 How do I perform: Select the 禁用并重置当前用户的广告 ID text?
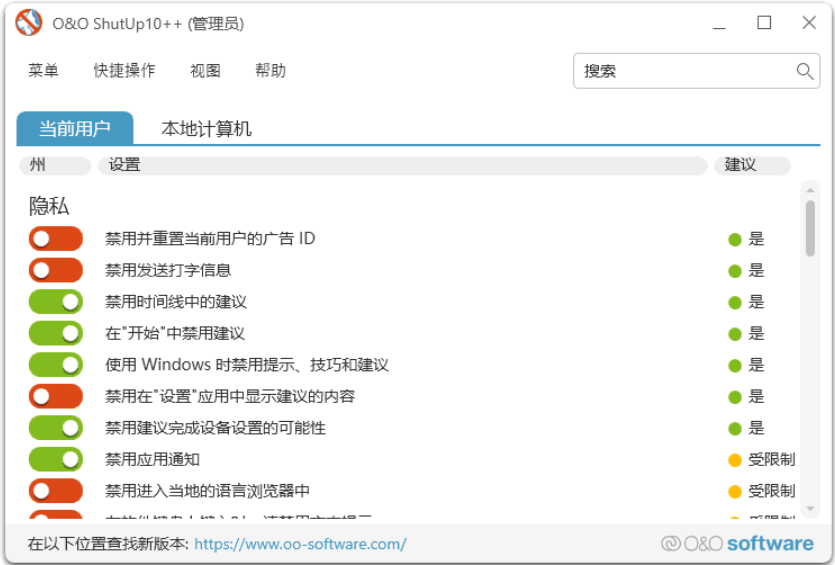210,239
